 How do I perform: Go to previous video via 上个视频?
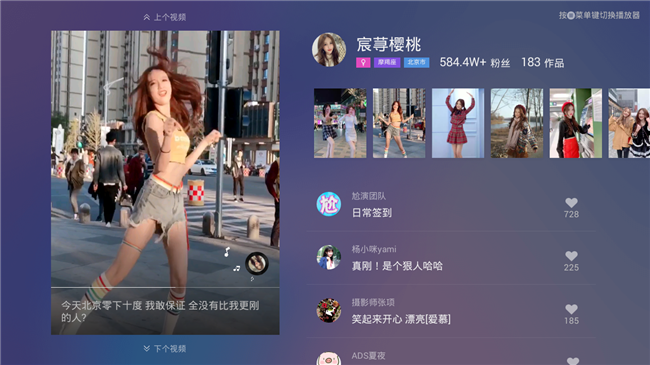coord(165,17)
